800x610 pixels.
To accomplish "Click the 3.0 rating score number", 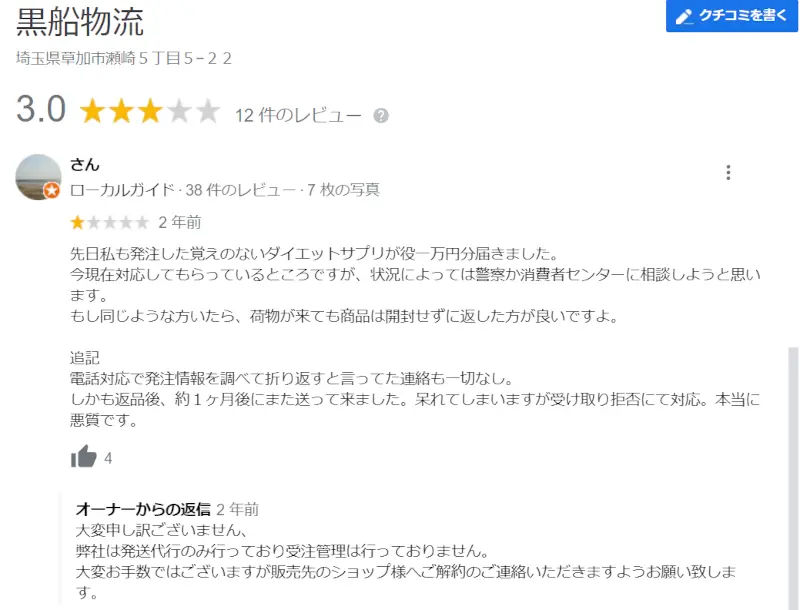I will (x=41, y=109).
